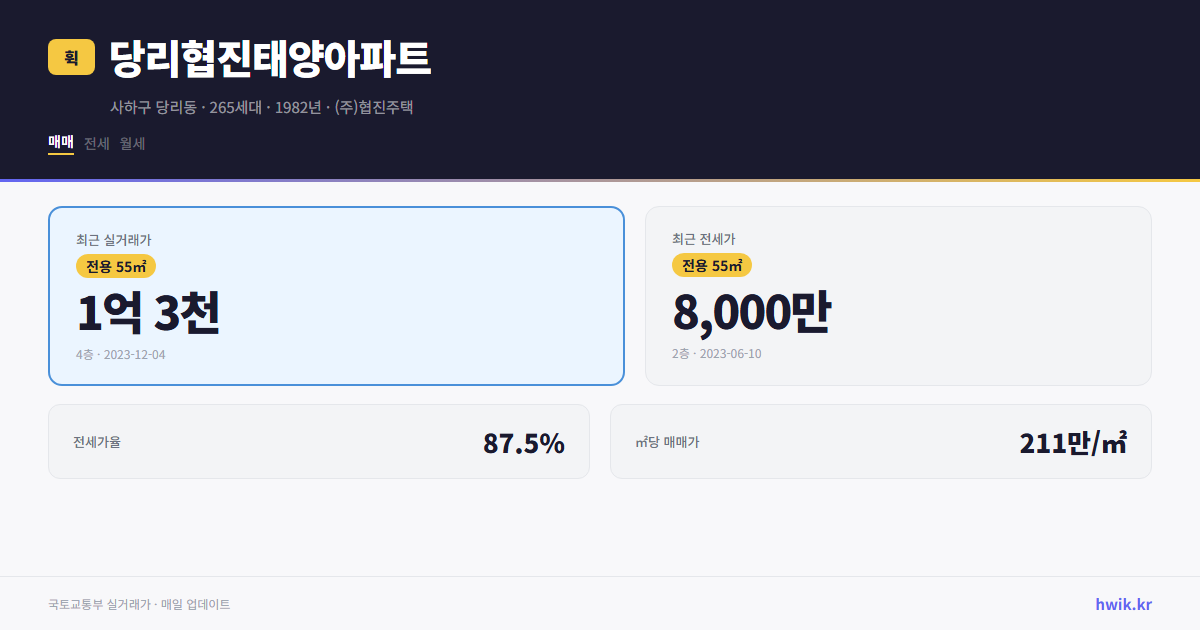Screen dimensions: 1200x630
Task: Select the 전용 55㎡ badge on the jeonse price card
Action: click(x=712, y=265)
